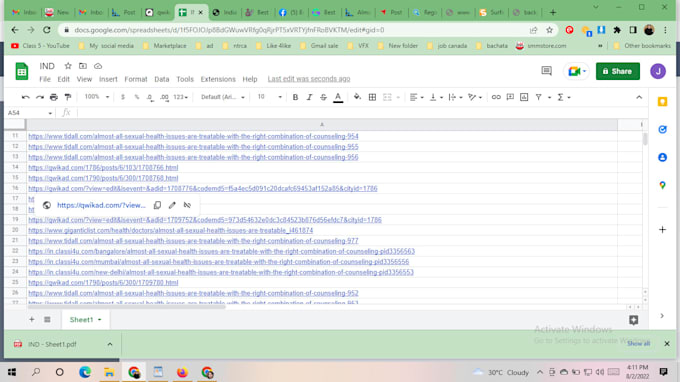Open the Edit menu
The image size is (680, 382).
click(63, 79)
